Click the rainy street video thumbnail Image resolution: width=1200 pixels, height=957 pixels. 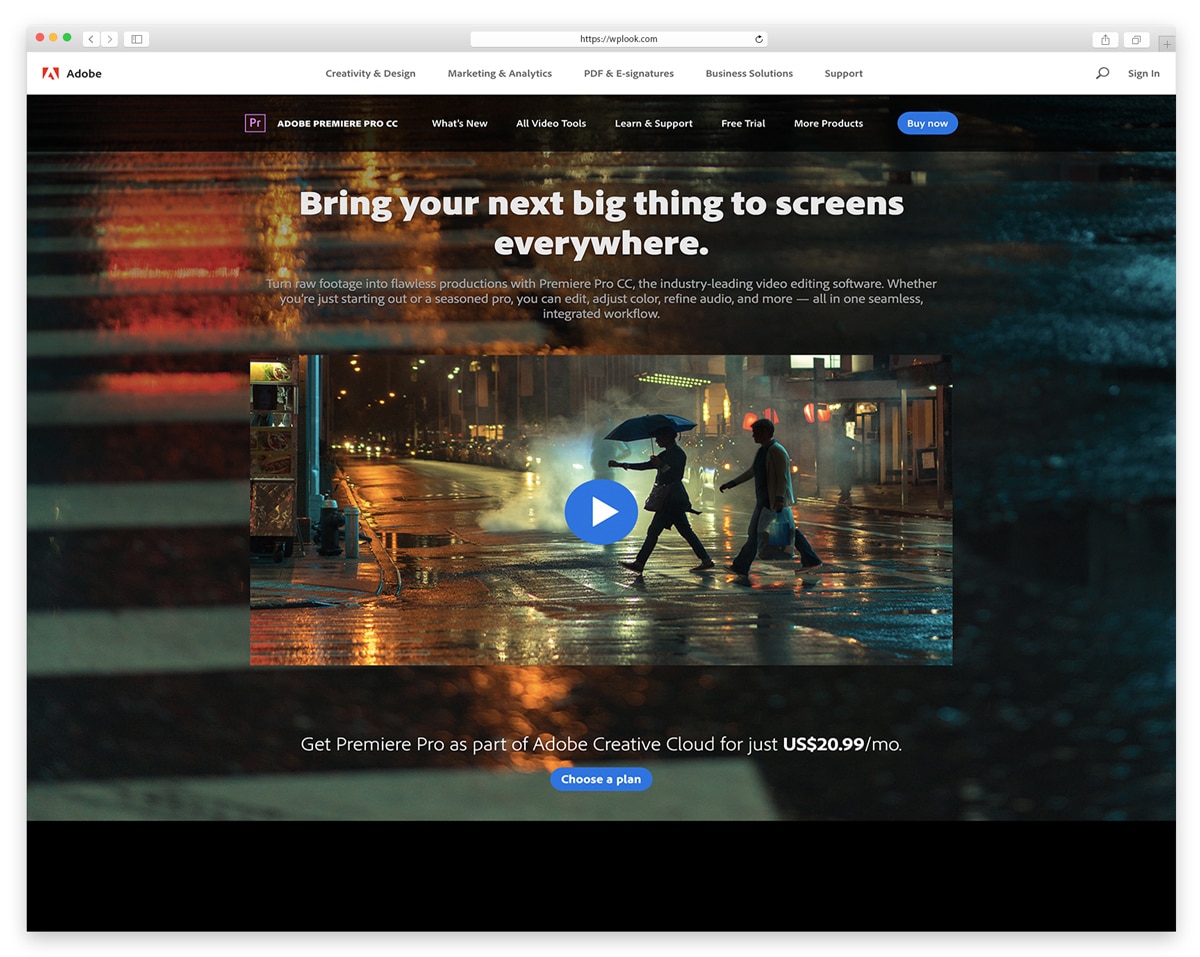point(601,510)
